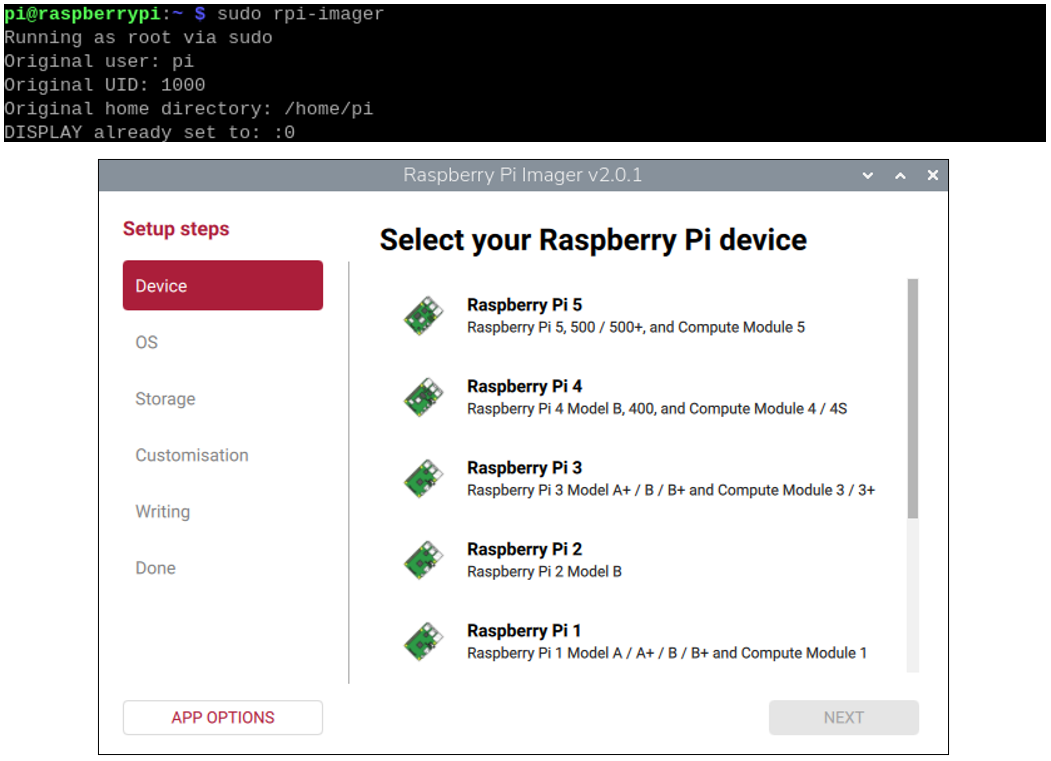Click 'Raspberry Pi 1 Model A / A+' description
1051x761 pixels.
[x=667, y=653]
